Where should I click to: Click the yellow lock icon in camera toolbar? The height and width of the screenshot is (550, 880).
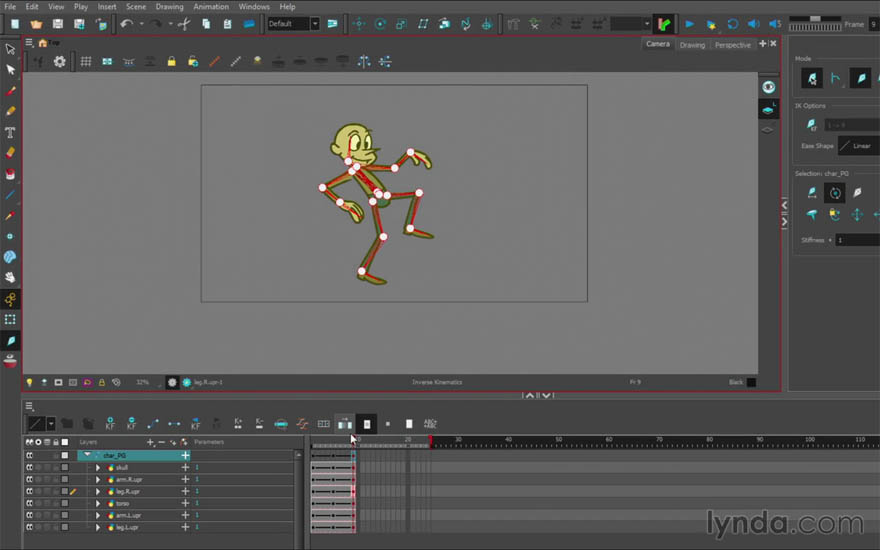[171, 62]
